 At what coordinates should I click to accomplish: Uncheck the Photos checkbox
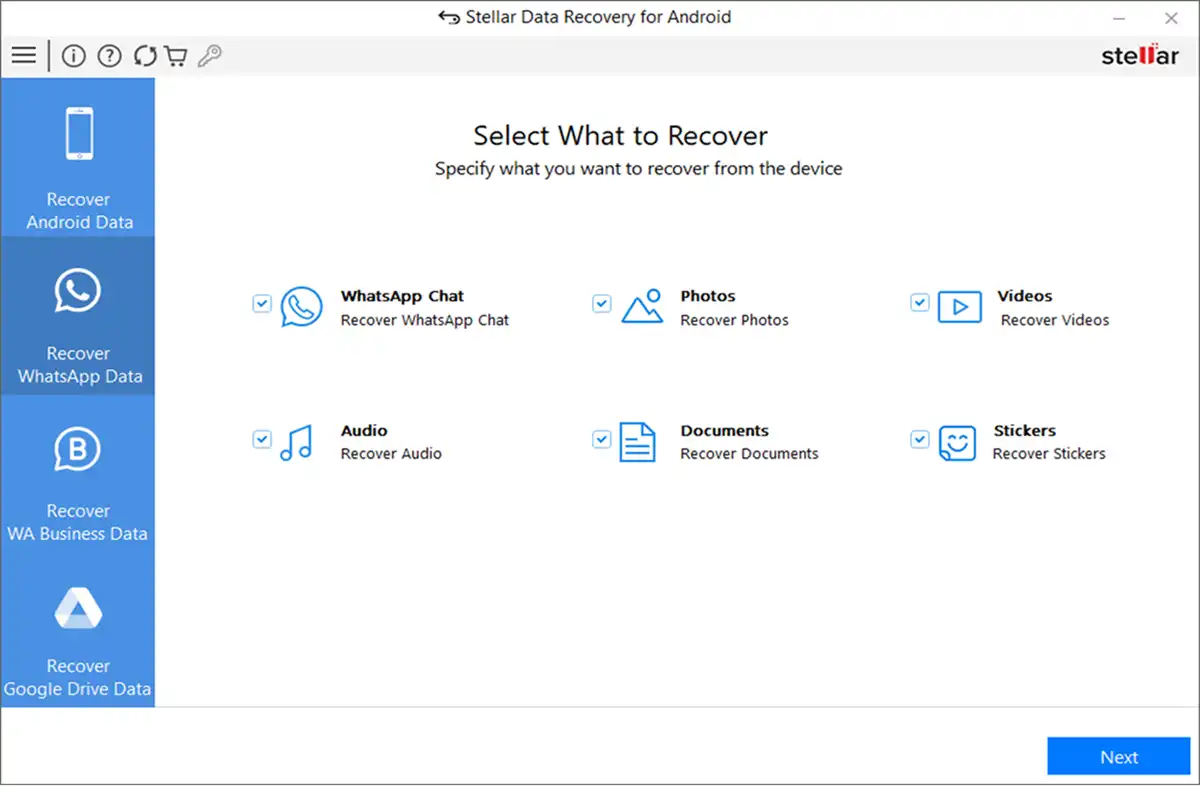(601, 303)
